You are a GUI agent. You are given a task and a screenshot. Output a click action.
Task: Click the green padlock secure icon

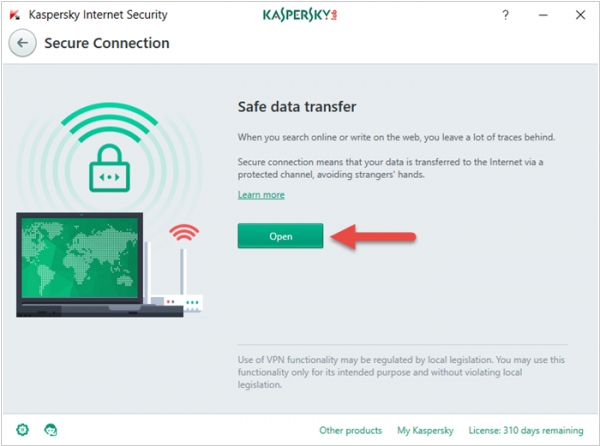click(109, 168)
